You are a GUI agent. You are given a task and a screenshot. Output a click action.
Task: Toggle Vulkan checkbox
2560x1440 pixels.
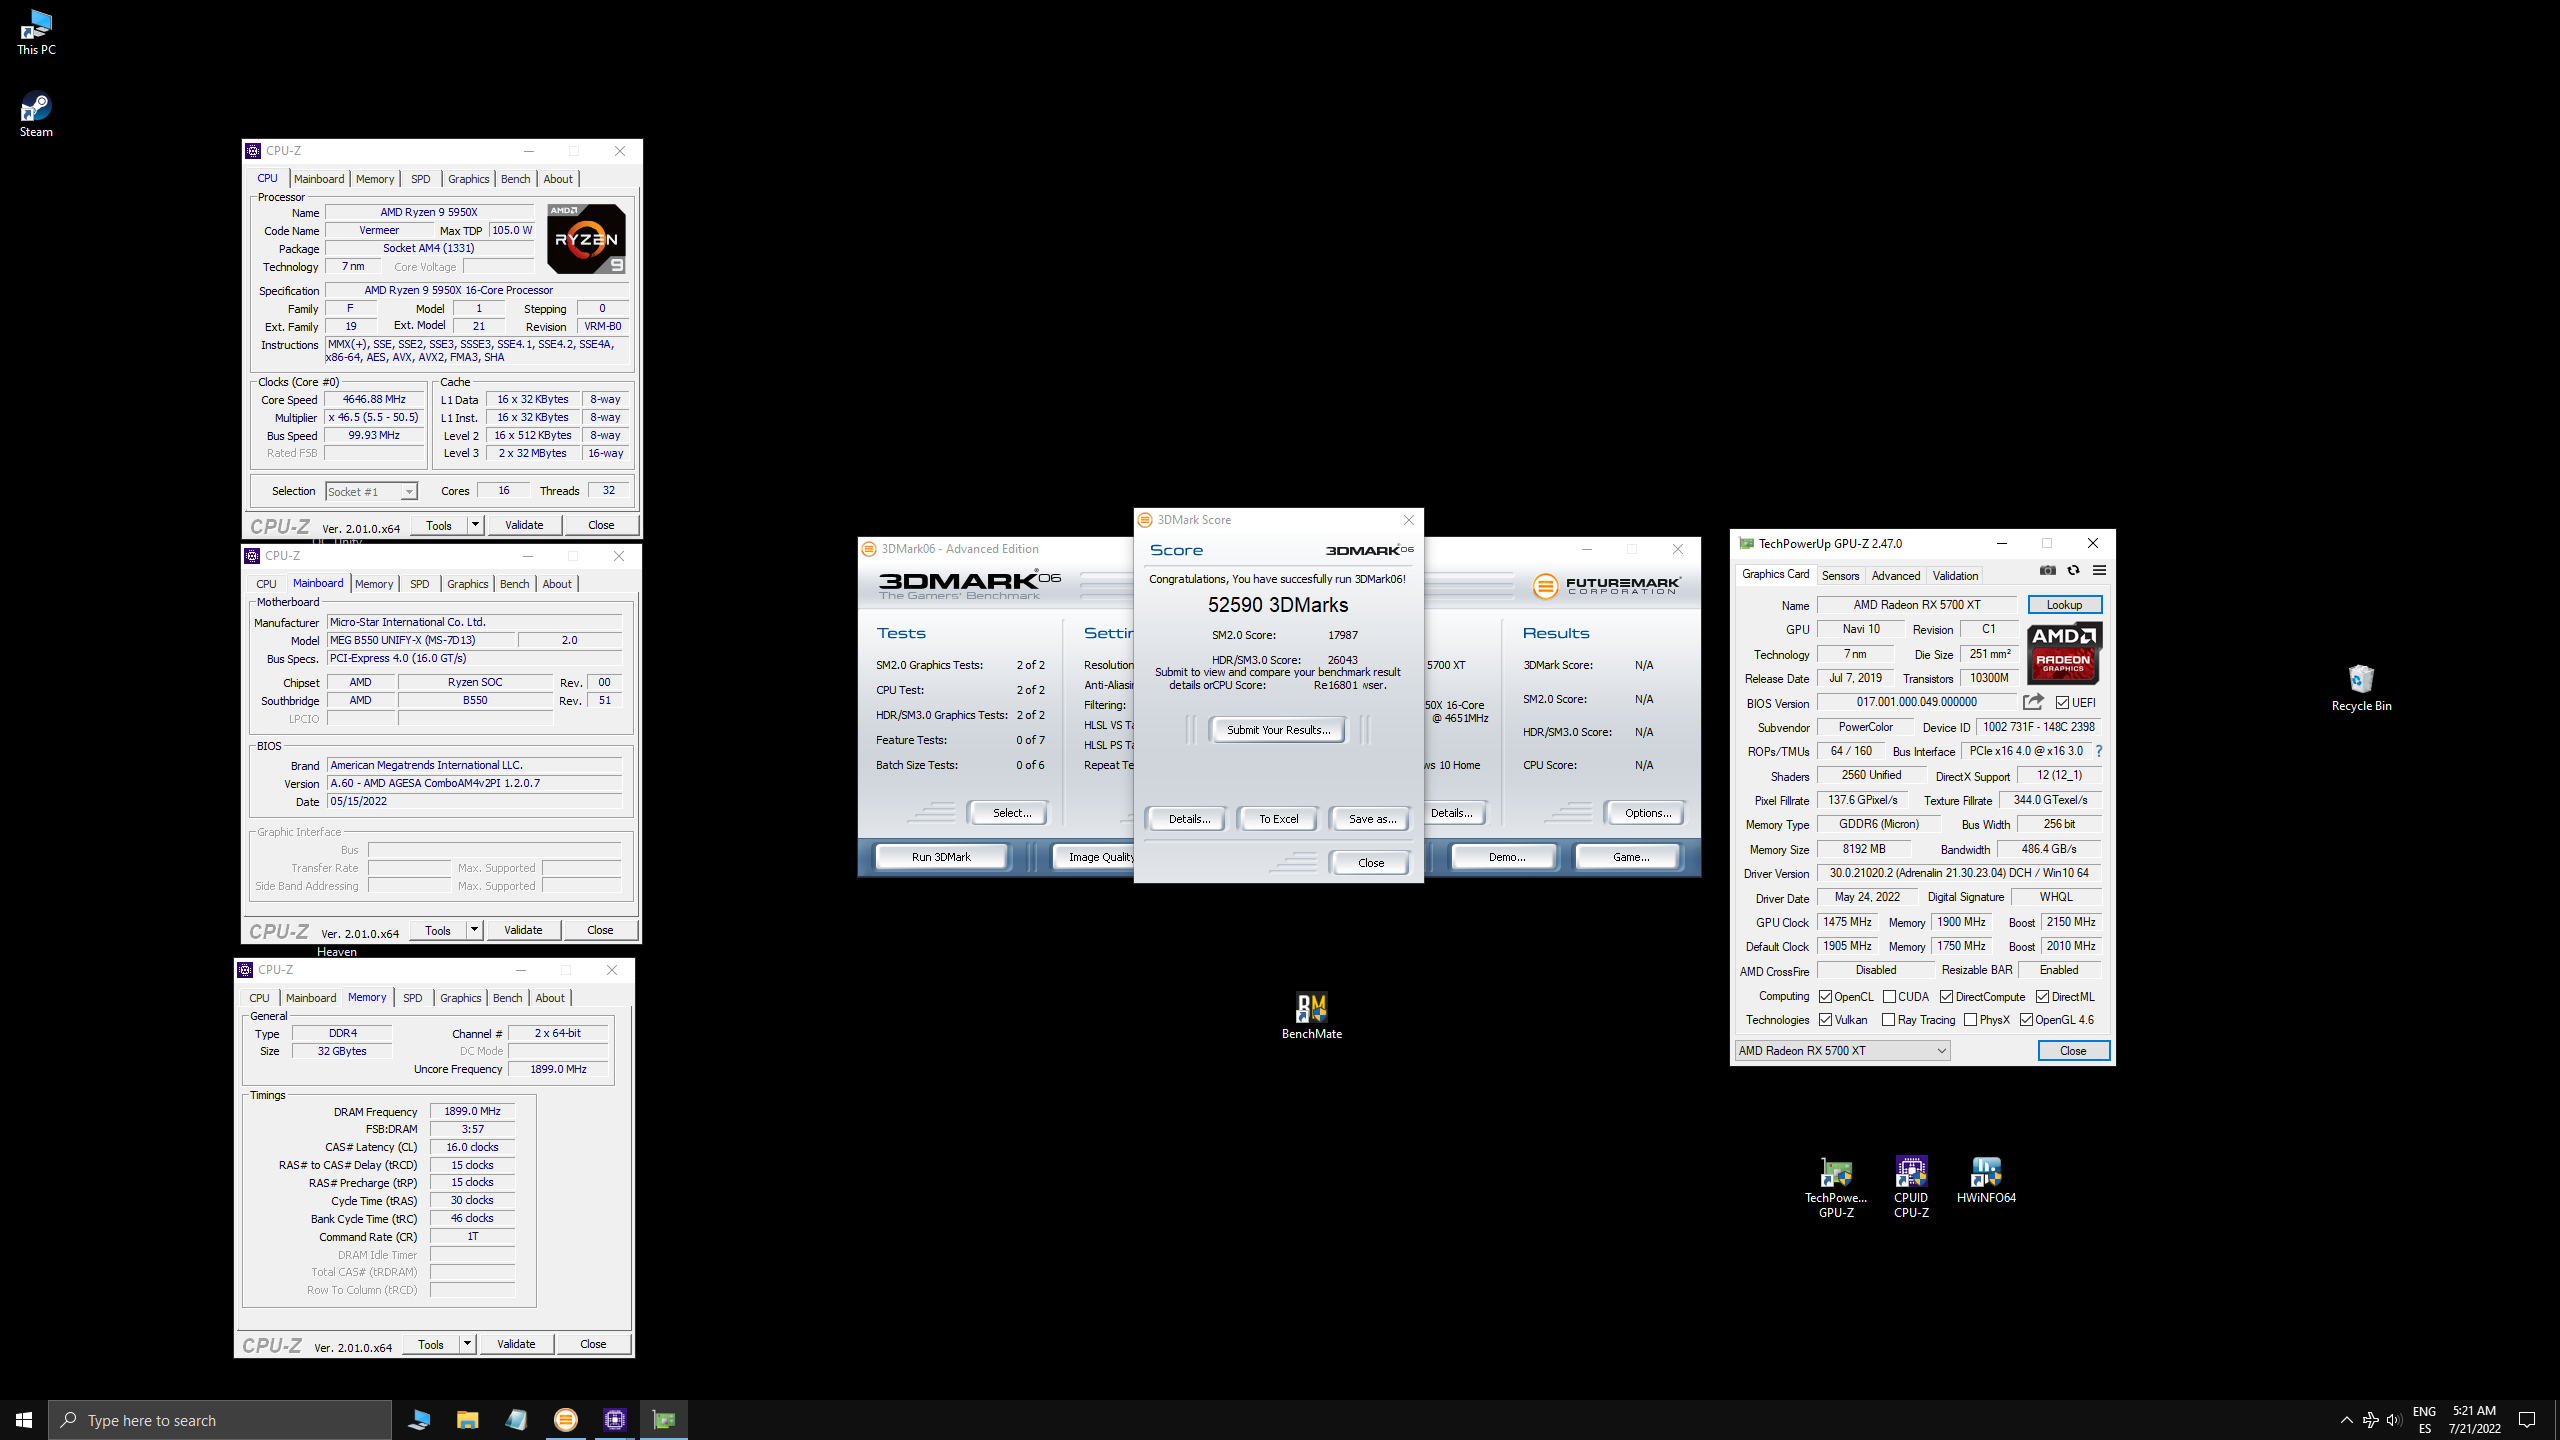click(x=1826, y=1020)
